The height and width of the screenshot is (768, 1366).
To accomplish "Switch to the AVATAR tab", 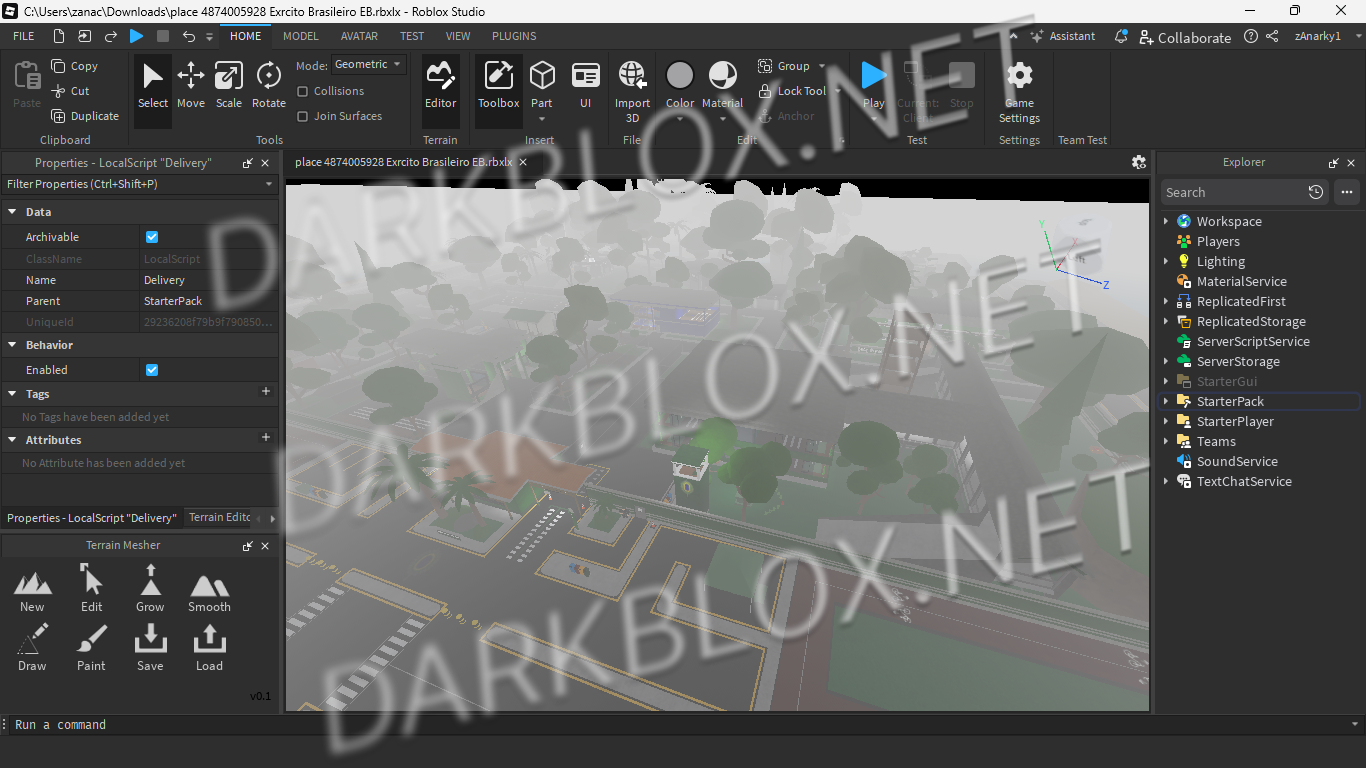I will pos(359,36).
